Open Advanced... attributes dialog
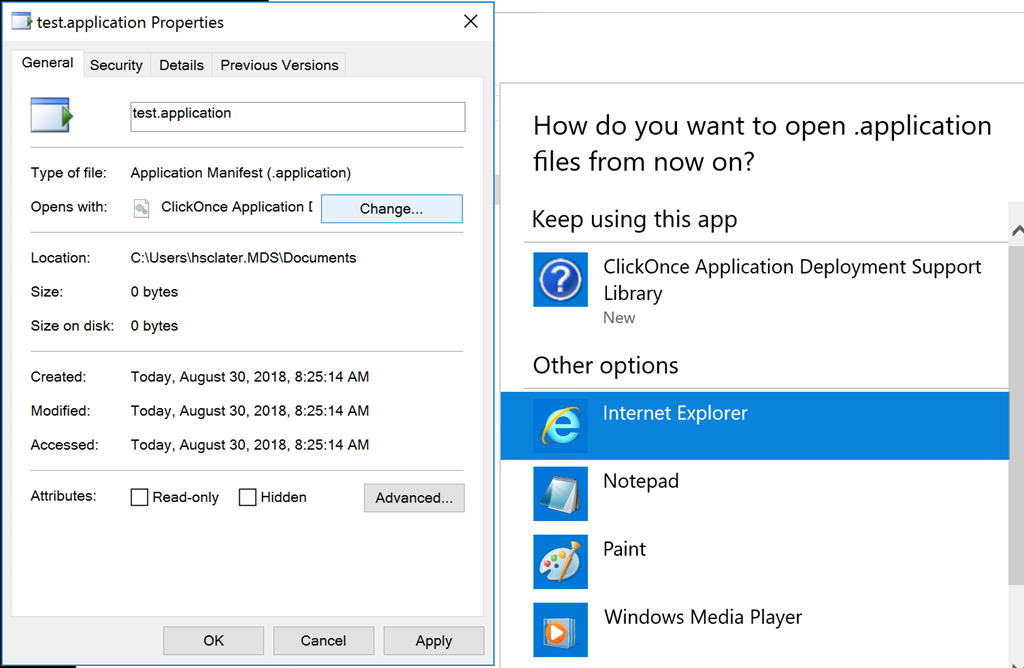The image size is (1024, 668). (414, 497)
